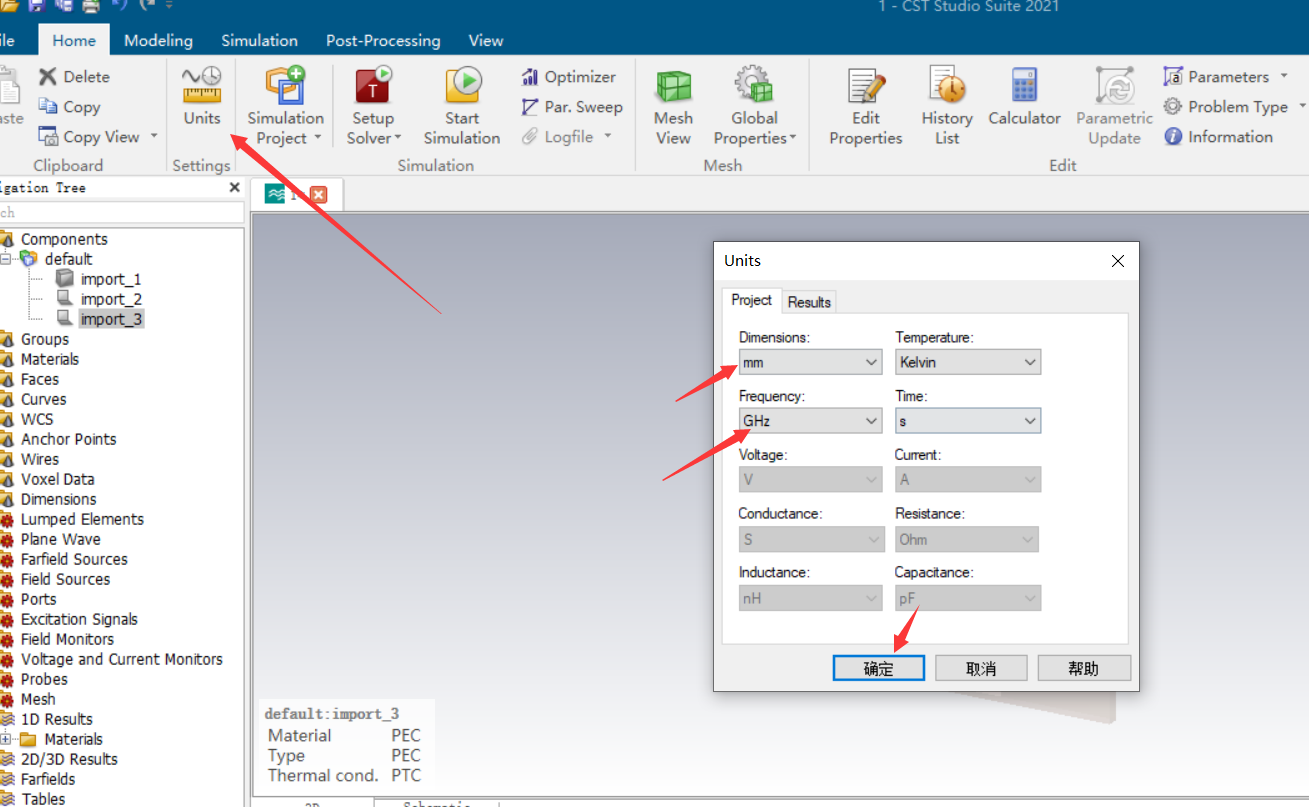1309x807 pixels.
Task: Select Farfields tree item
Action: click(x=48, y=779)
